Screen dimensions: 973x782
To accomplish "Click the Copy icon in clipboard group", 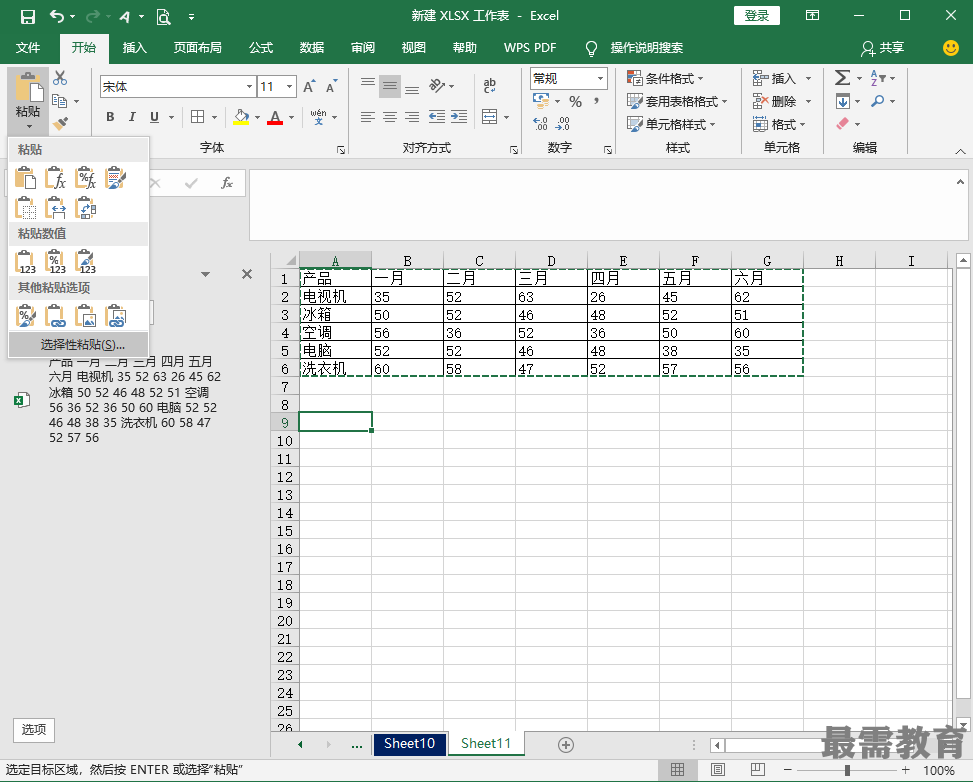I will tap(60, 101).
